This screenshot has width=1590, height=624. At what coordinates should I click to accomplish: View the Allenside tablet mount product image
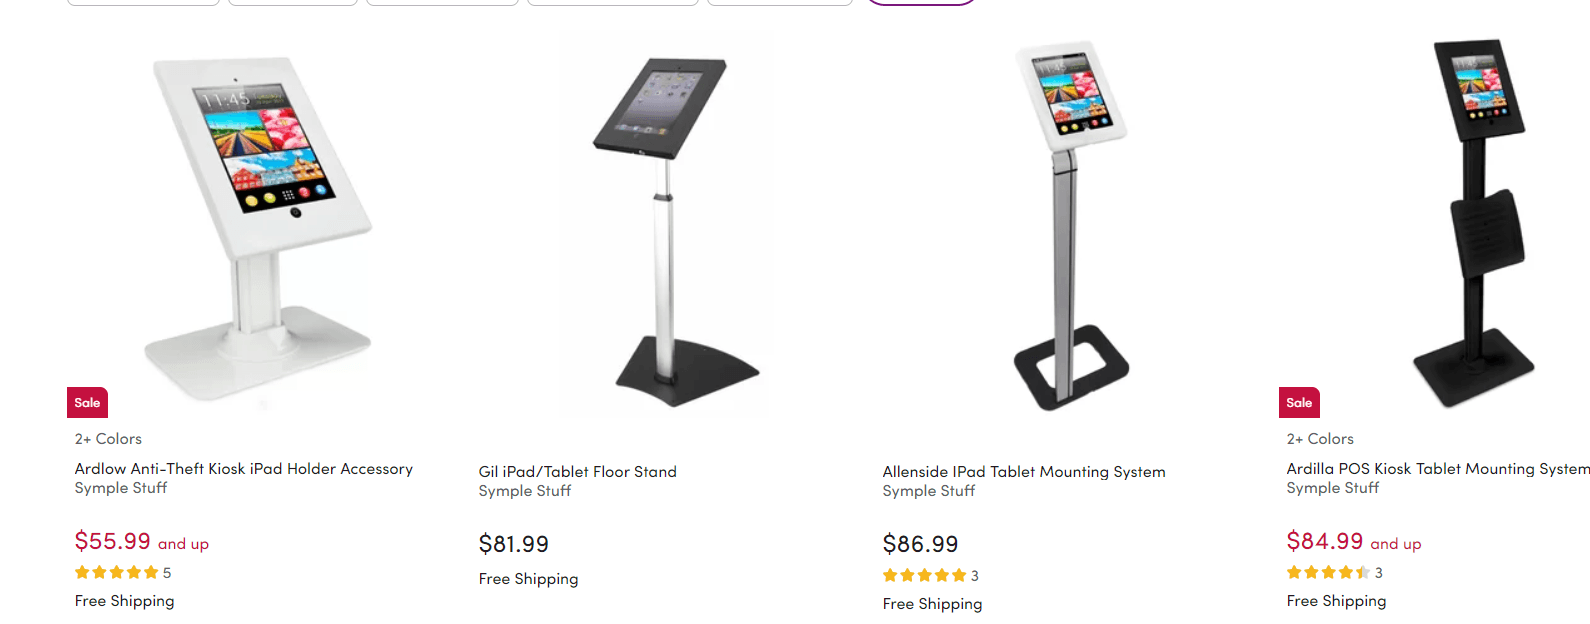pos(1071,225)
